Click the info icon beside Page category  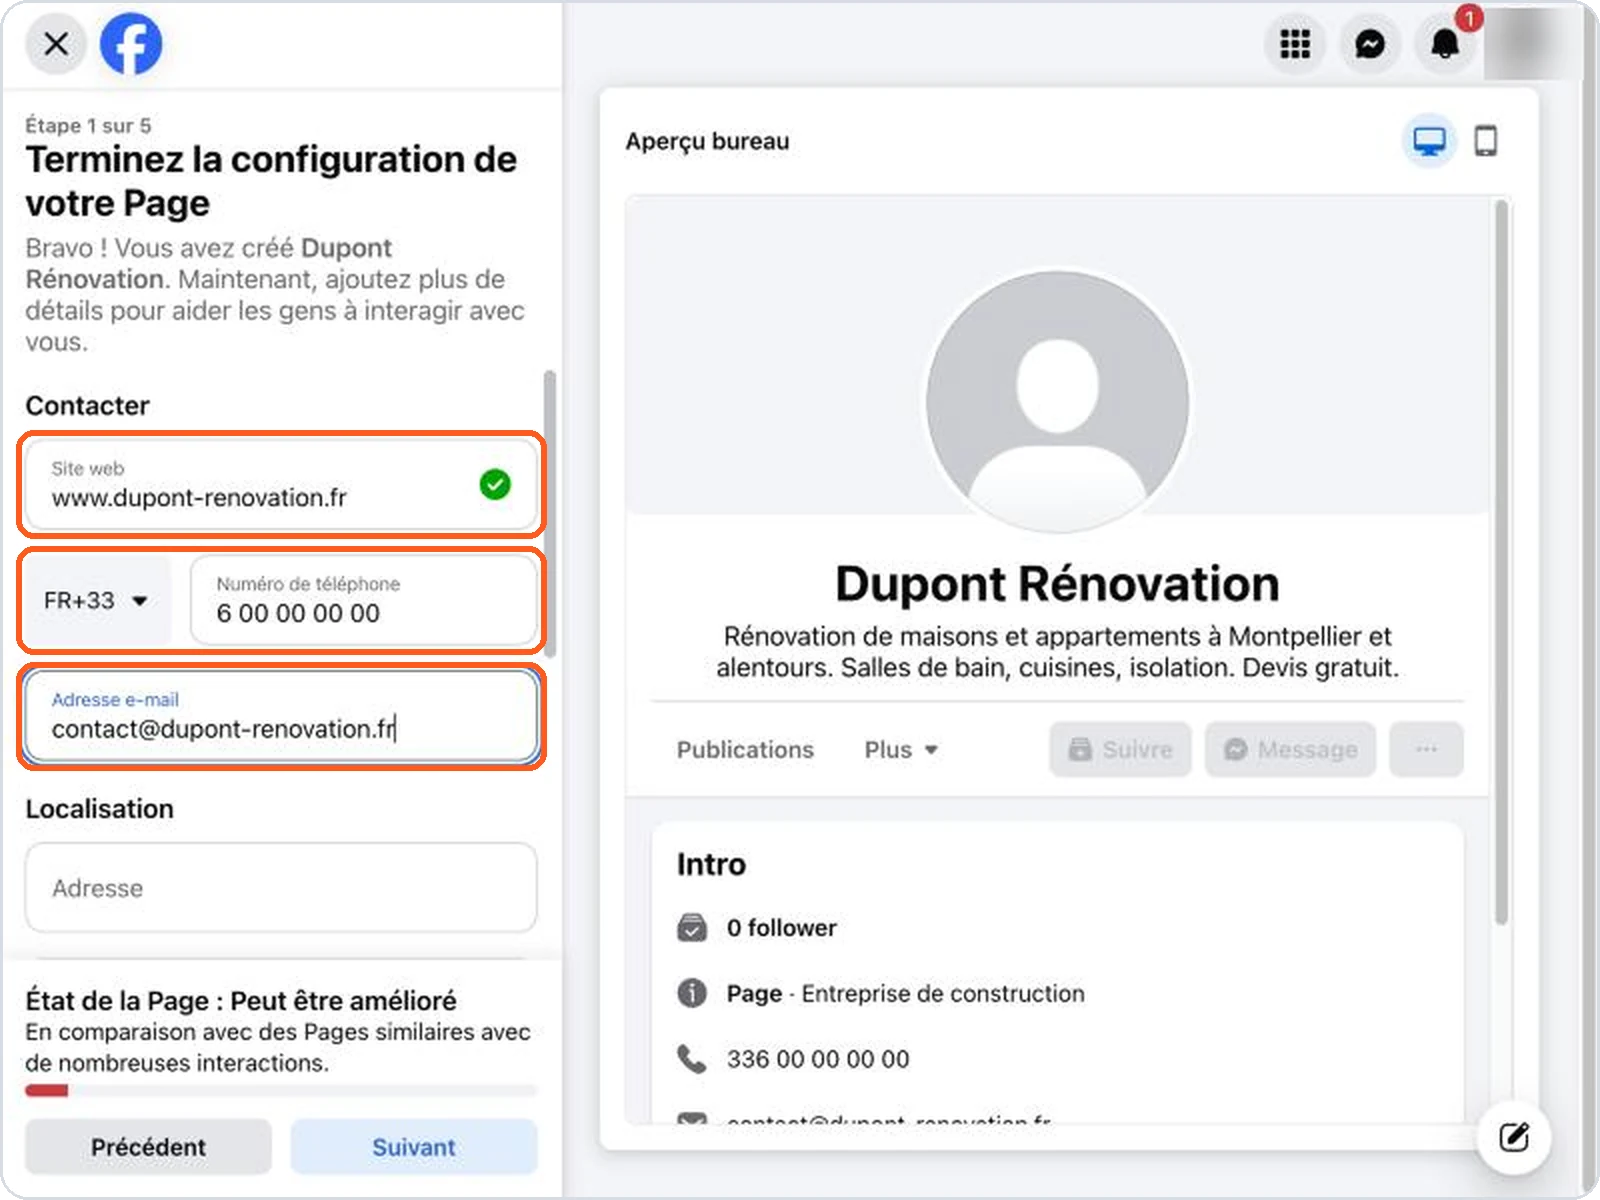[692, 993]
